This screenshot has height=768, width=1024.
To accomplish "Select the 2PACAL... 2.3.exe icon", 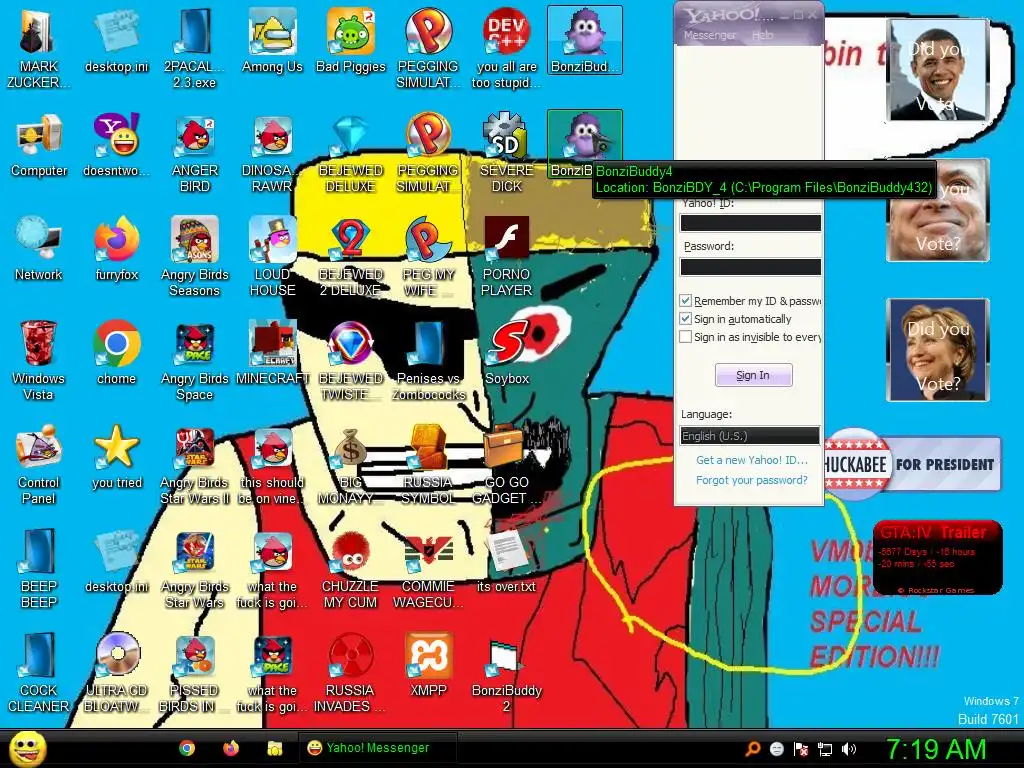I will click(x=195, y=48).
